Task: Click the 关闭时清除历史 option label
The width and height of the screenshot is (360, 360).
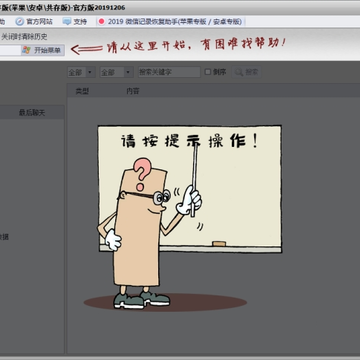Action: point(24,37)
